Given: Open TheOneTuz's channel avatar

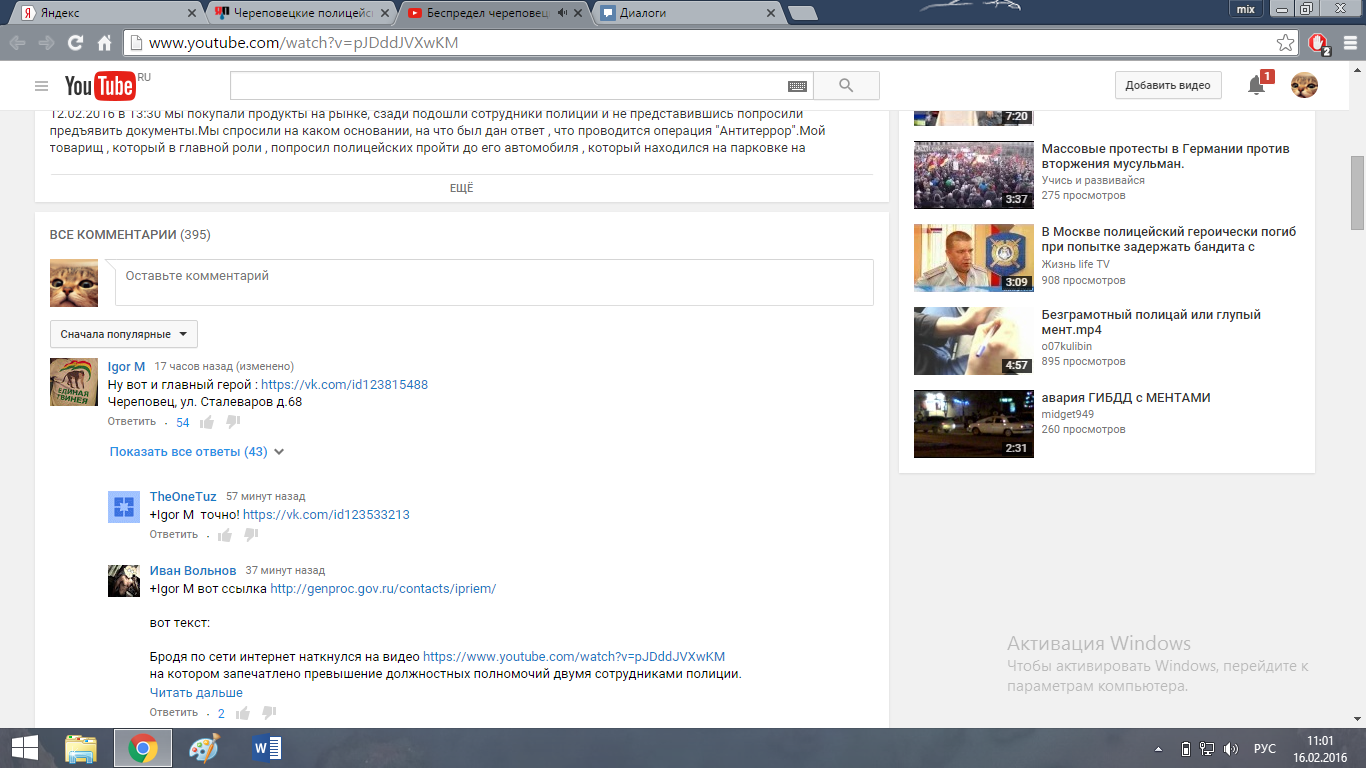Looking at the screenshot, I should [124, 507].
